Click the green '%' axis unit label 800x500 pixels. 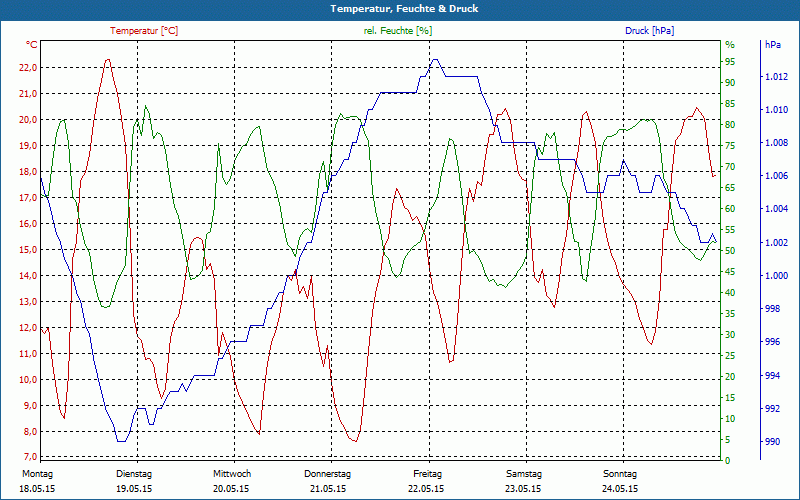click(730, 45)
